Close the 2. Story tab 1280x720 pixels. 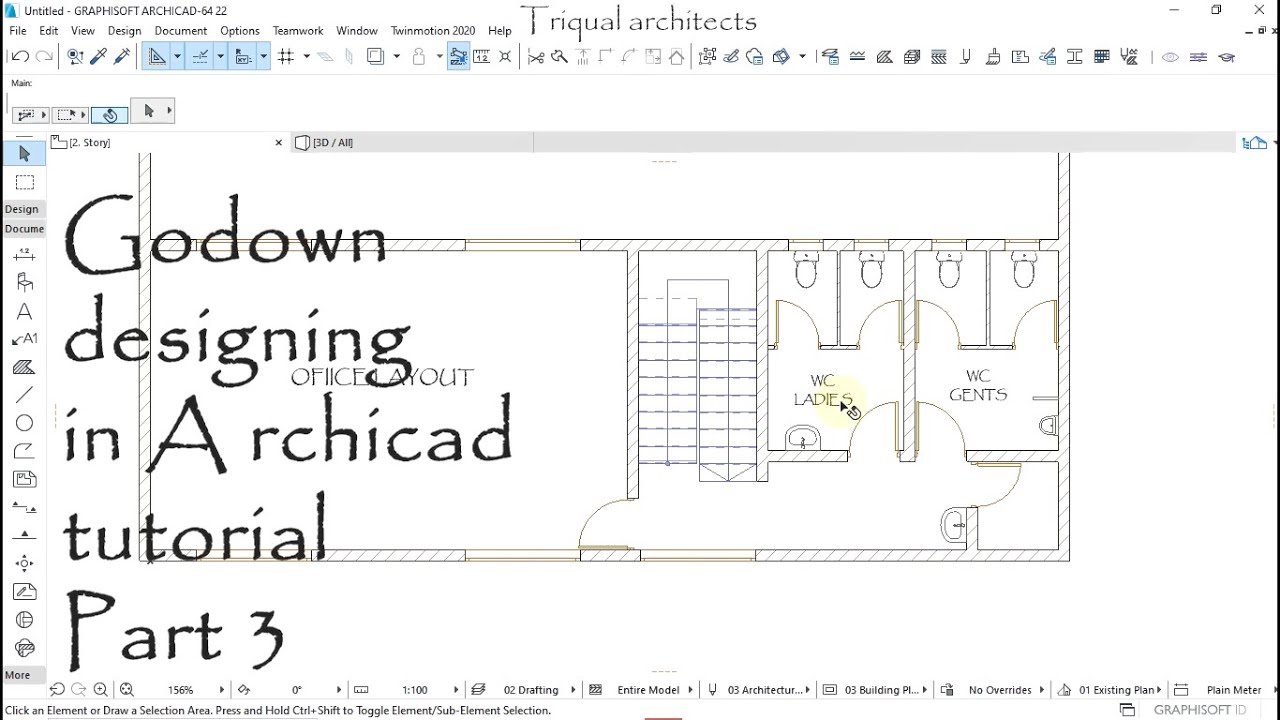(279, 143)
